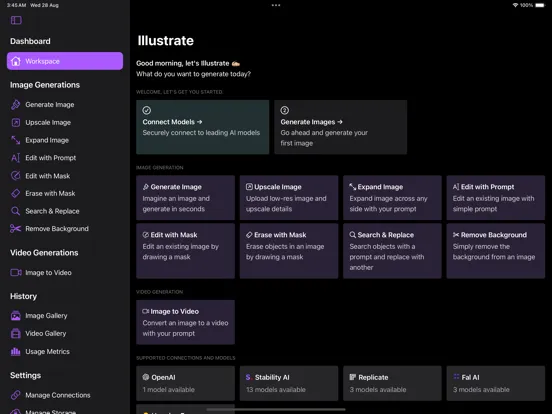Check the battery indicator icon
This screenshot has height=414, width=552.
[x=540, y=5]
